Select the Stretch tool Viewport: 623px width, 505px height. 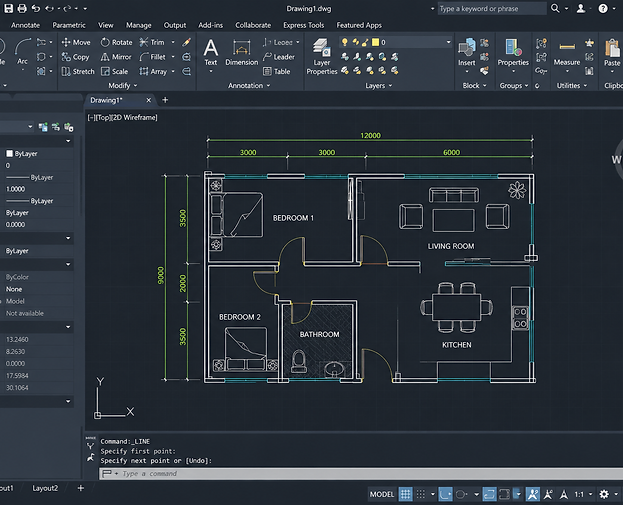click(x=78, y=72)
